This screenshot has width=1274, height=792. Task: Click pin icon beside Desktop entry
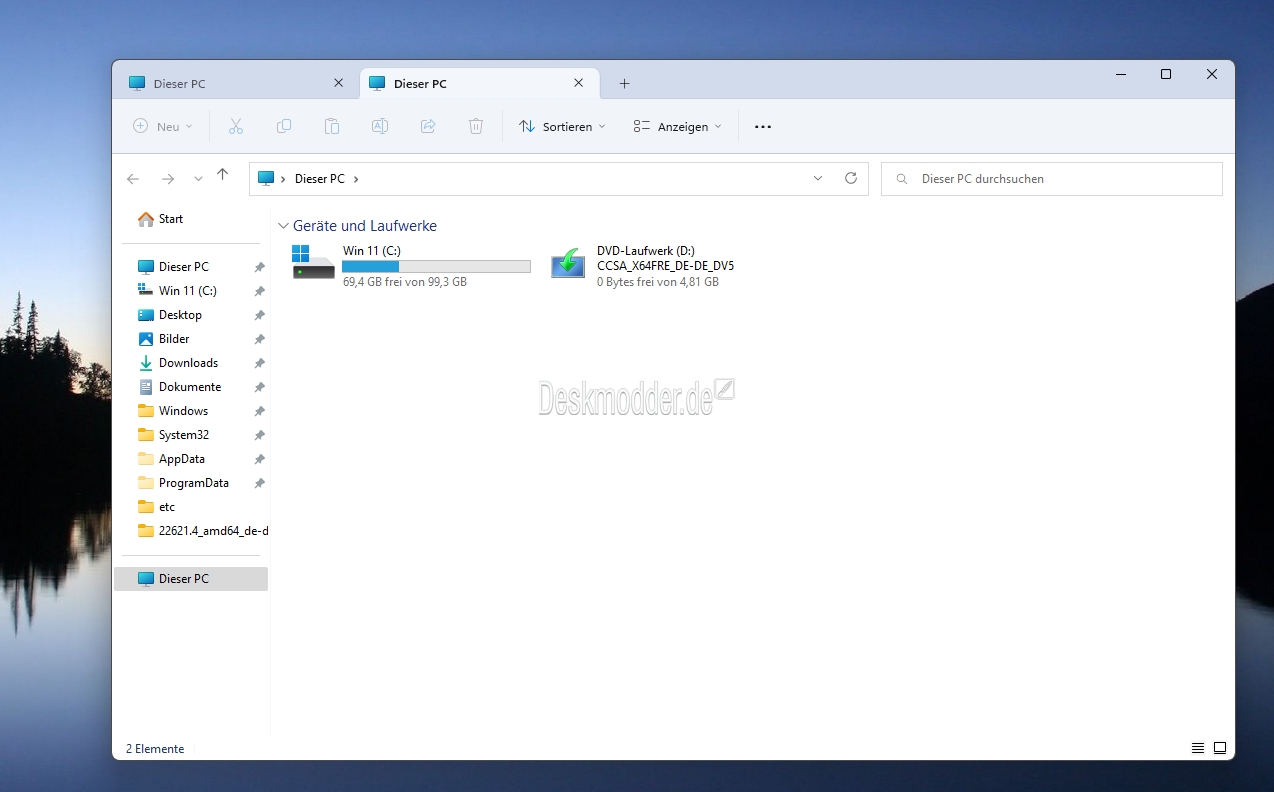(259, 315)
